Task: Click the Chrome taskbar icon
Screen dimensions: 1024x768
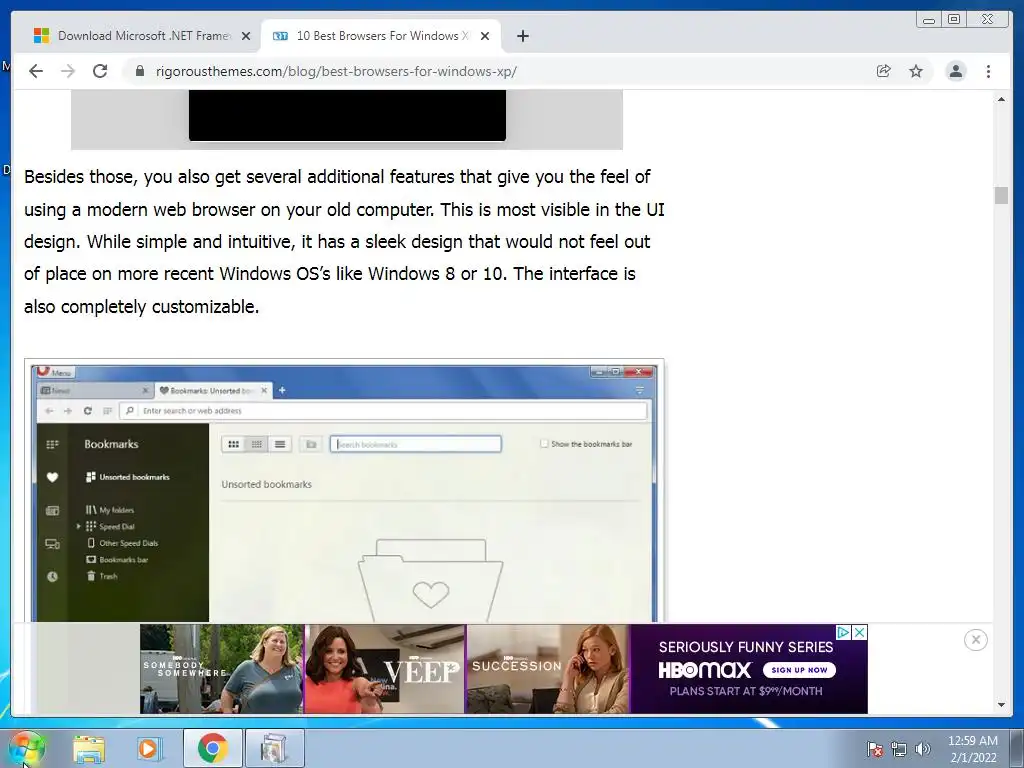Action: 212,748
